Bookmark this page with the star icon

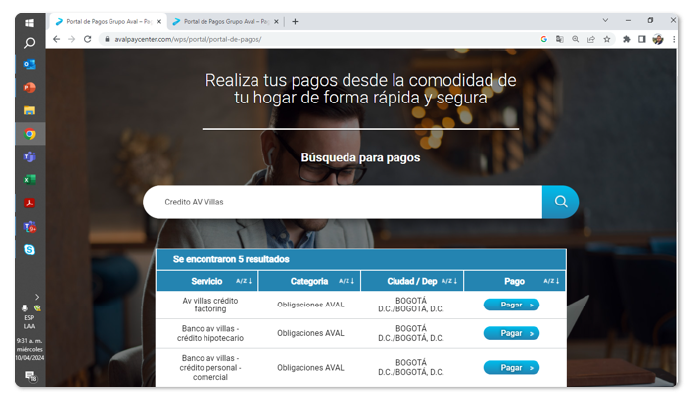click(x=606, y=39)
